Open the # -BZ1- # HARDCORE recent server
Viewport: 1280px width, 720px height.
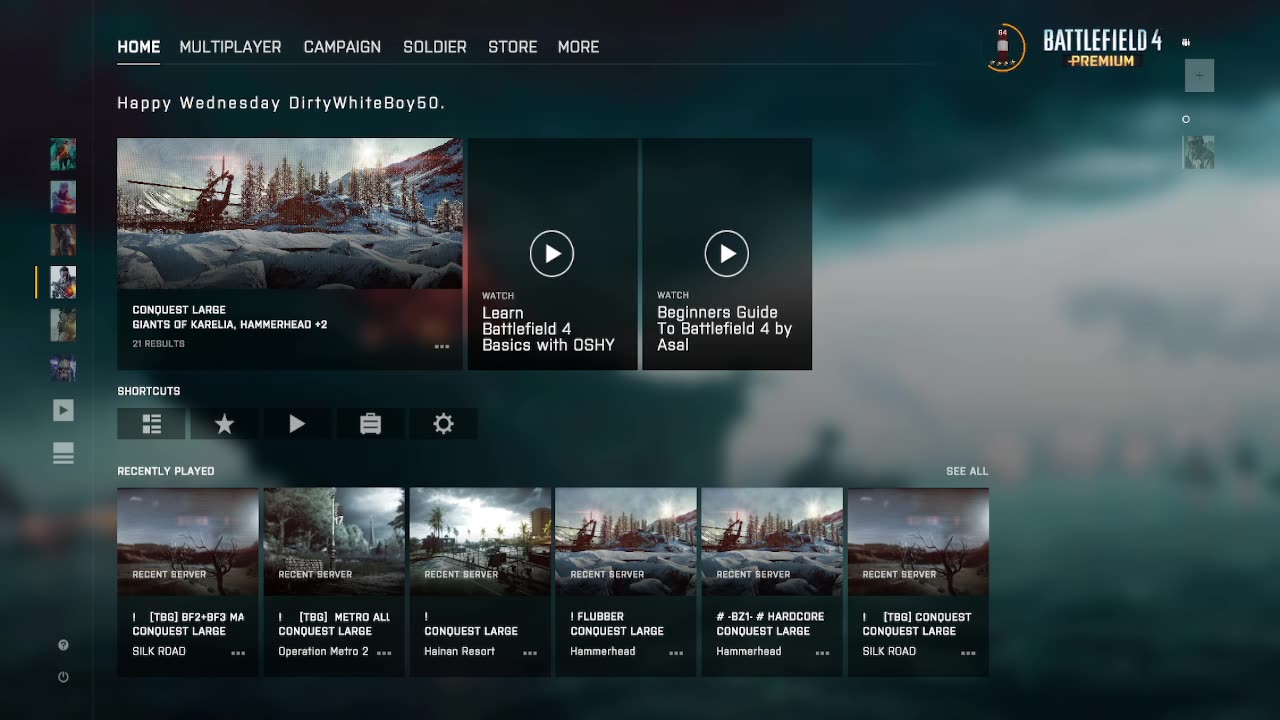[x=772, y=582]
